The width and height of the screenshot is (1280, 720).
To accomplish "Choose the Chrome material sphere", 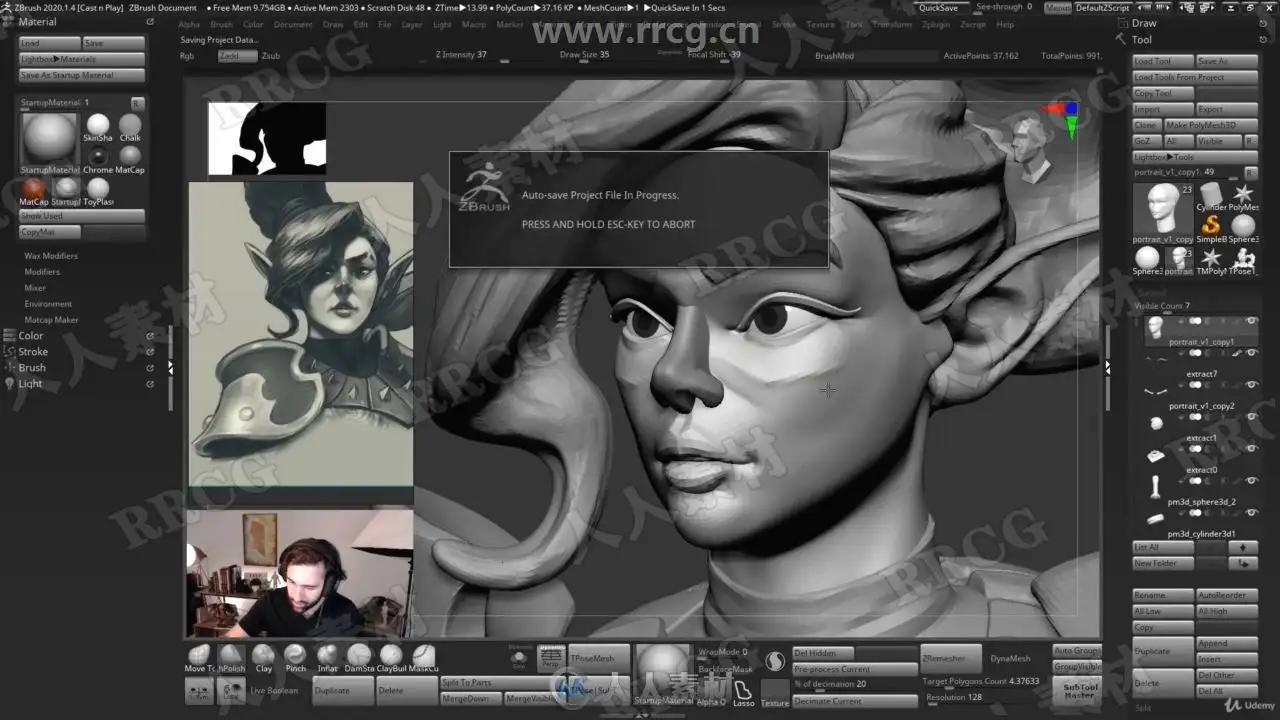I will coord(98,159).
